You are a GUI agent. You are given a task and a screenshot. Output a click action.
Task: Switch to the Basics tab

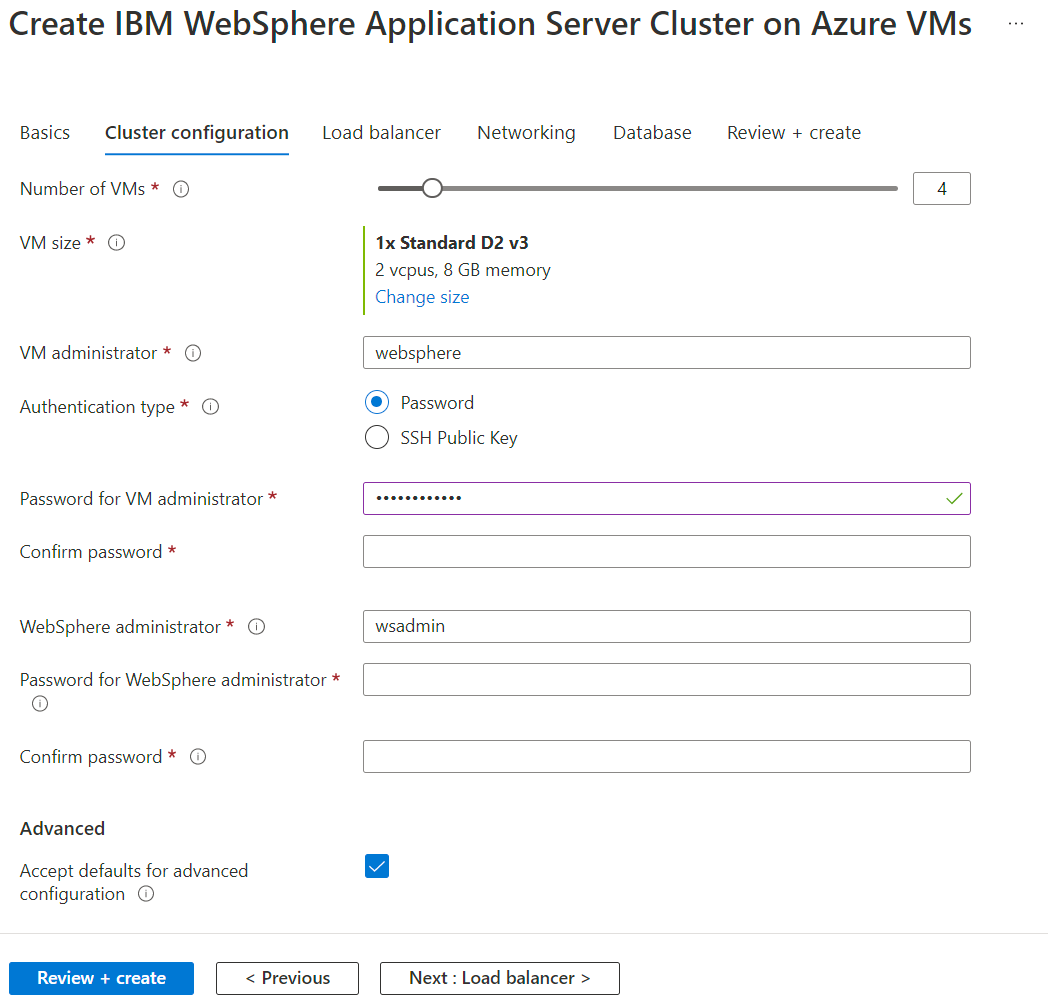(x=45, y=133)
